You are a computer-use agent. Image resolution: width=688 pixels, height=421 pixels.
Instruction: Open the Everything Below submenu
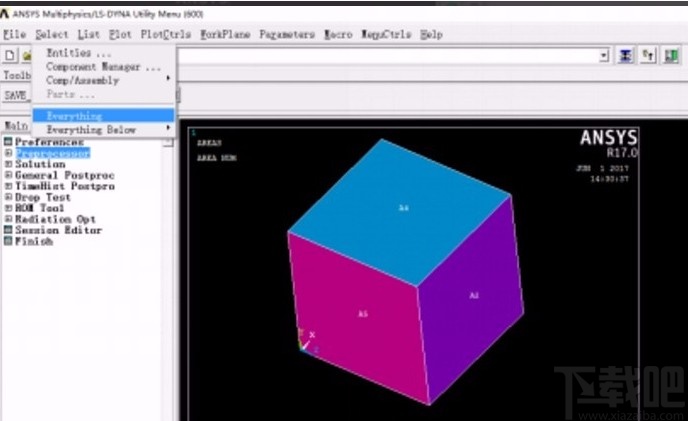104,130
